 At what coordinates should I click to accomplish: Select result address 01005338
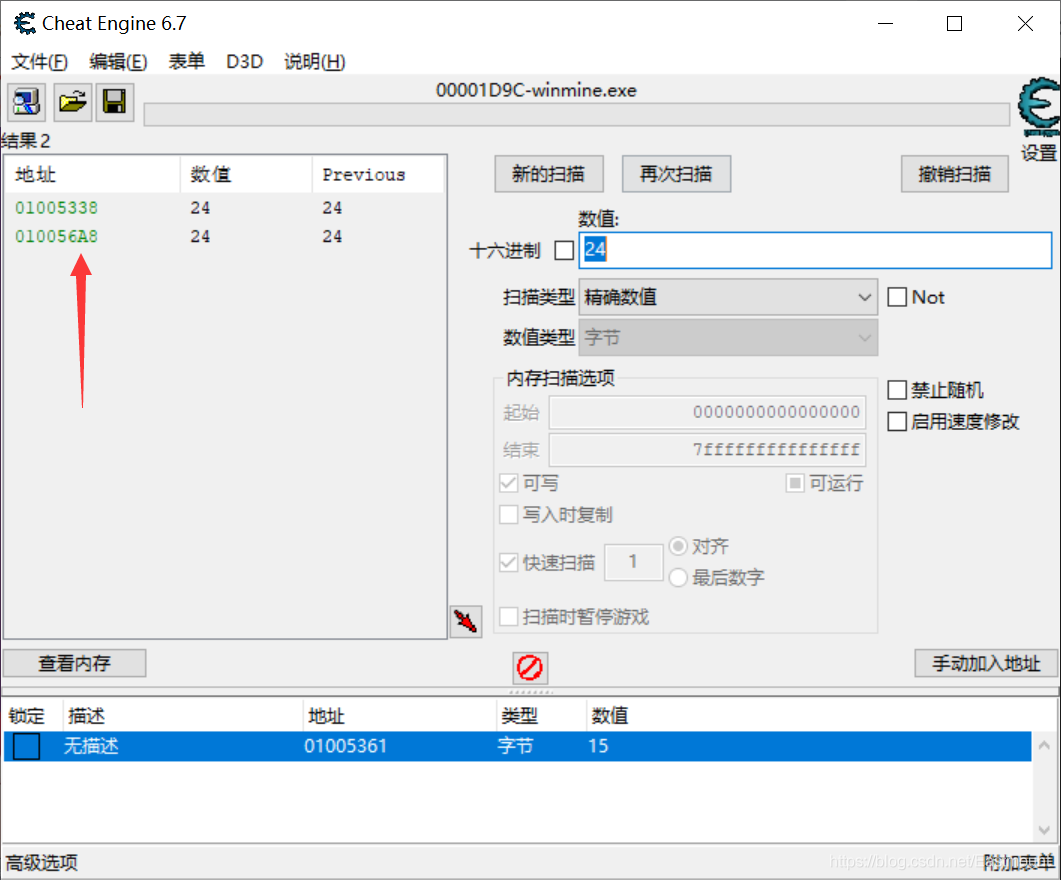[57, 208]
